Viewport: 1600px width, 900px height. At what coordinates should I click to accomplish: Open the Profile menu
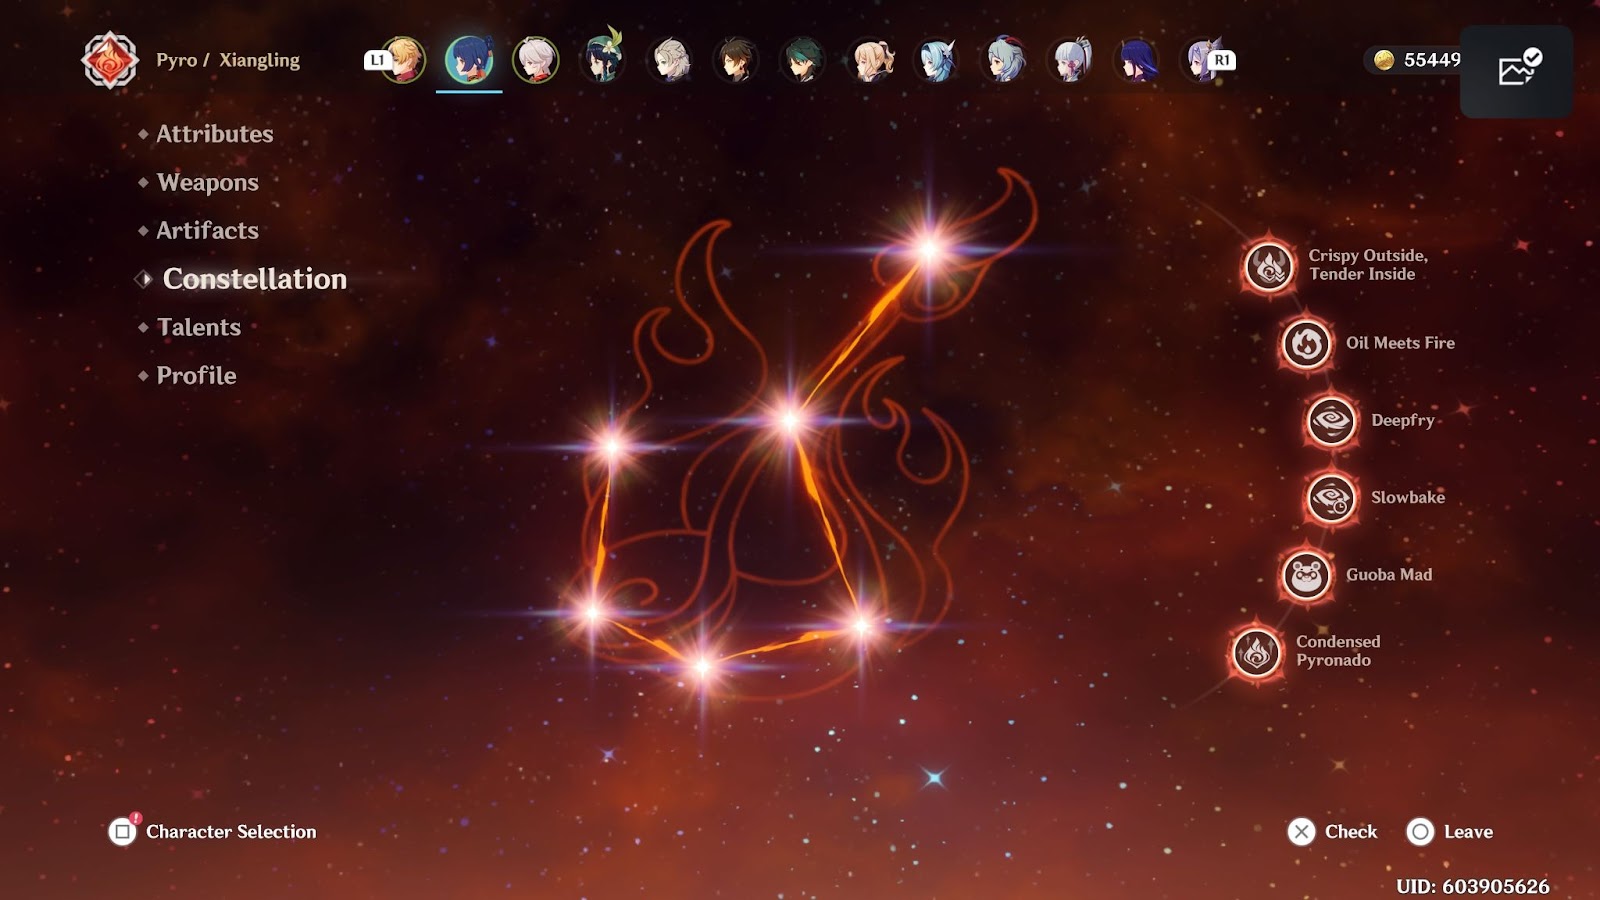196,375
